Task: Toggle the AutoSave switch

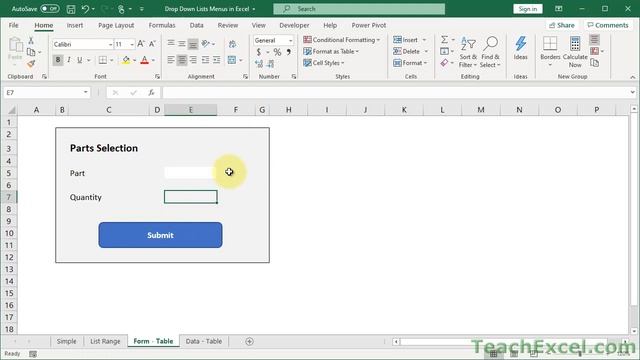Action: coord(50,9)
